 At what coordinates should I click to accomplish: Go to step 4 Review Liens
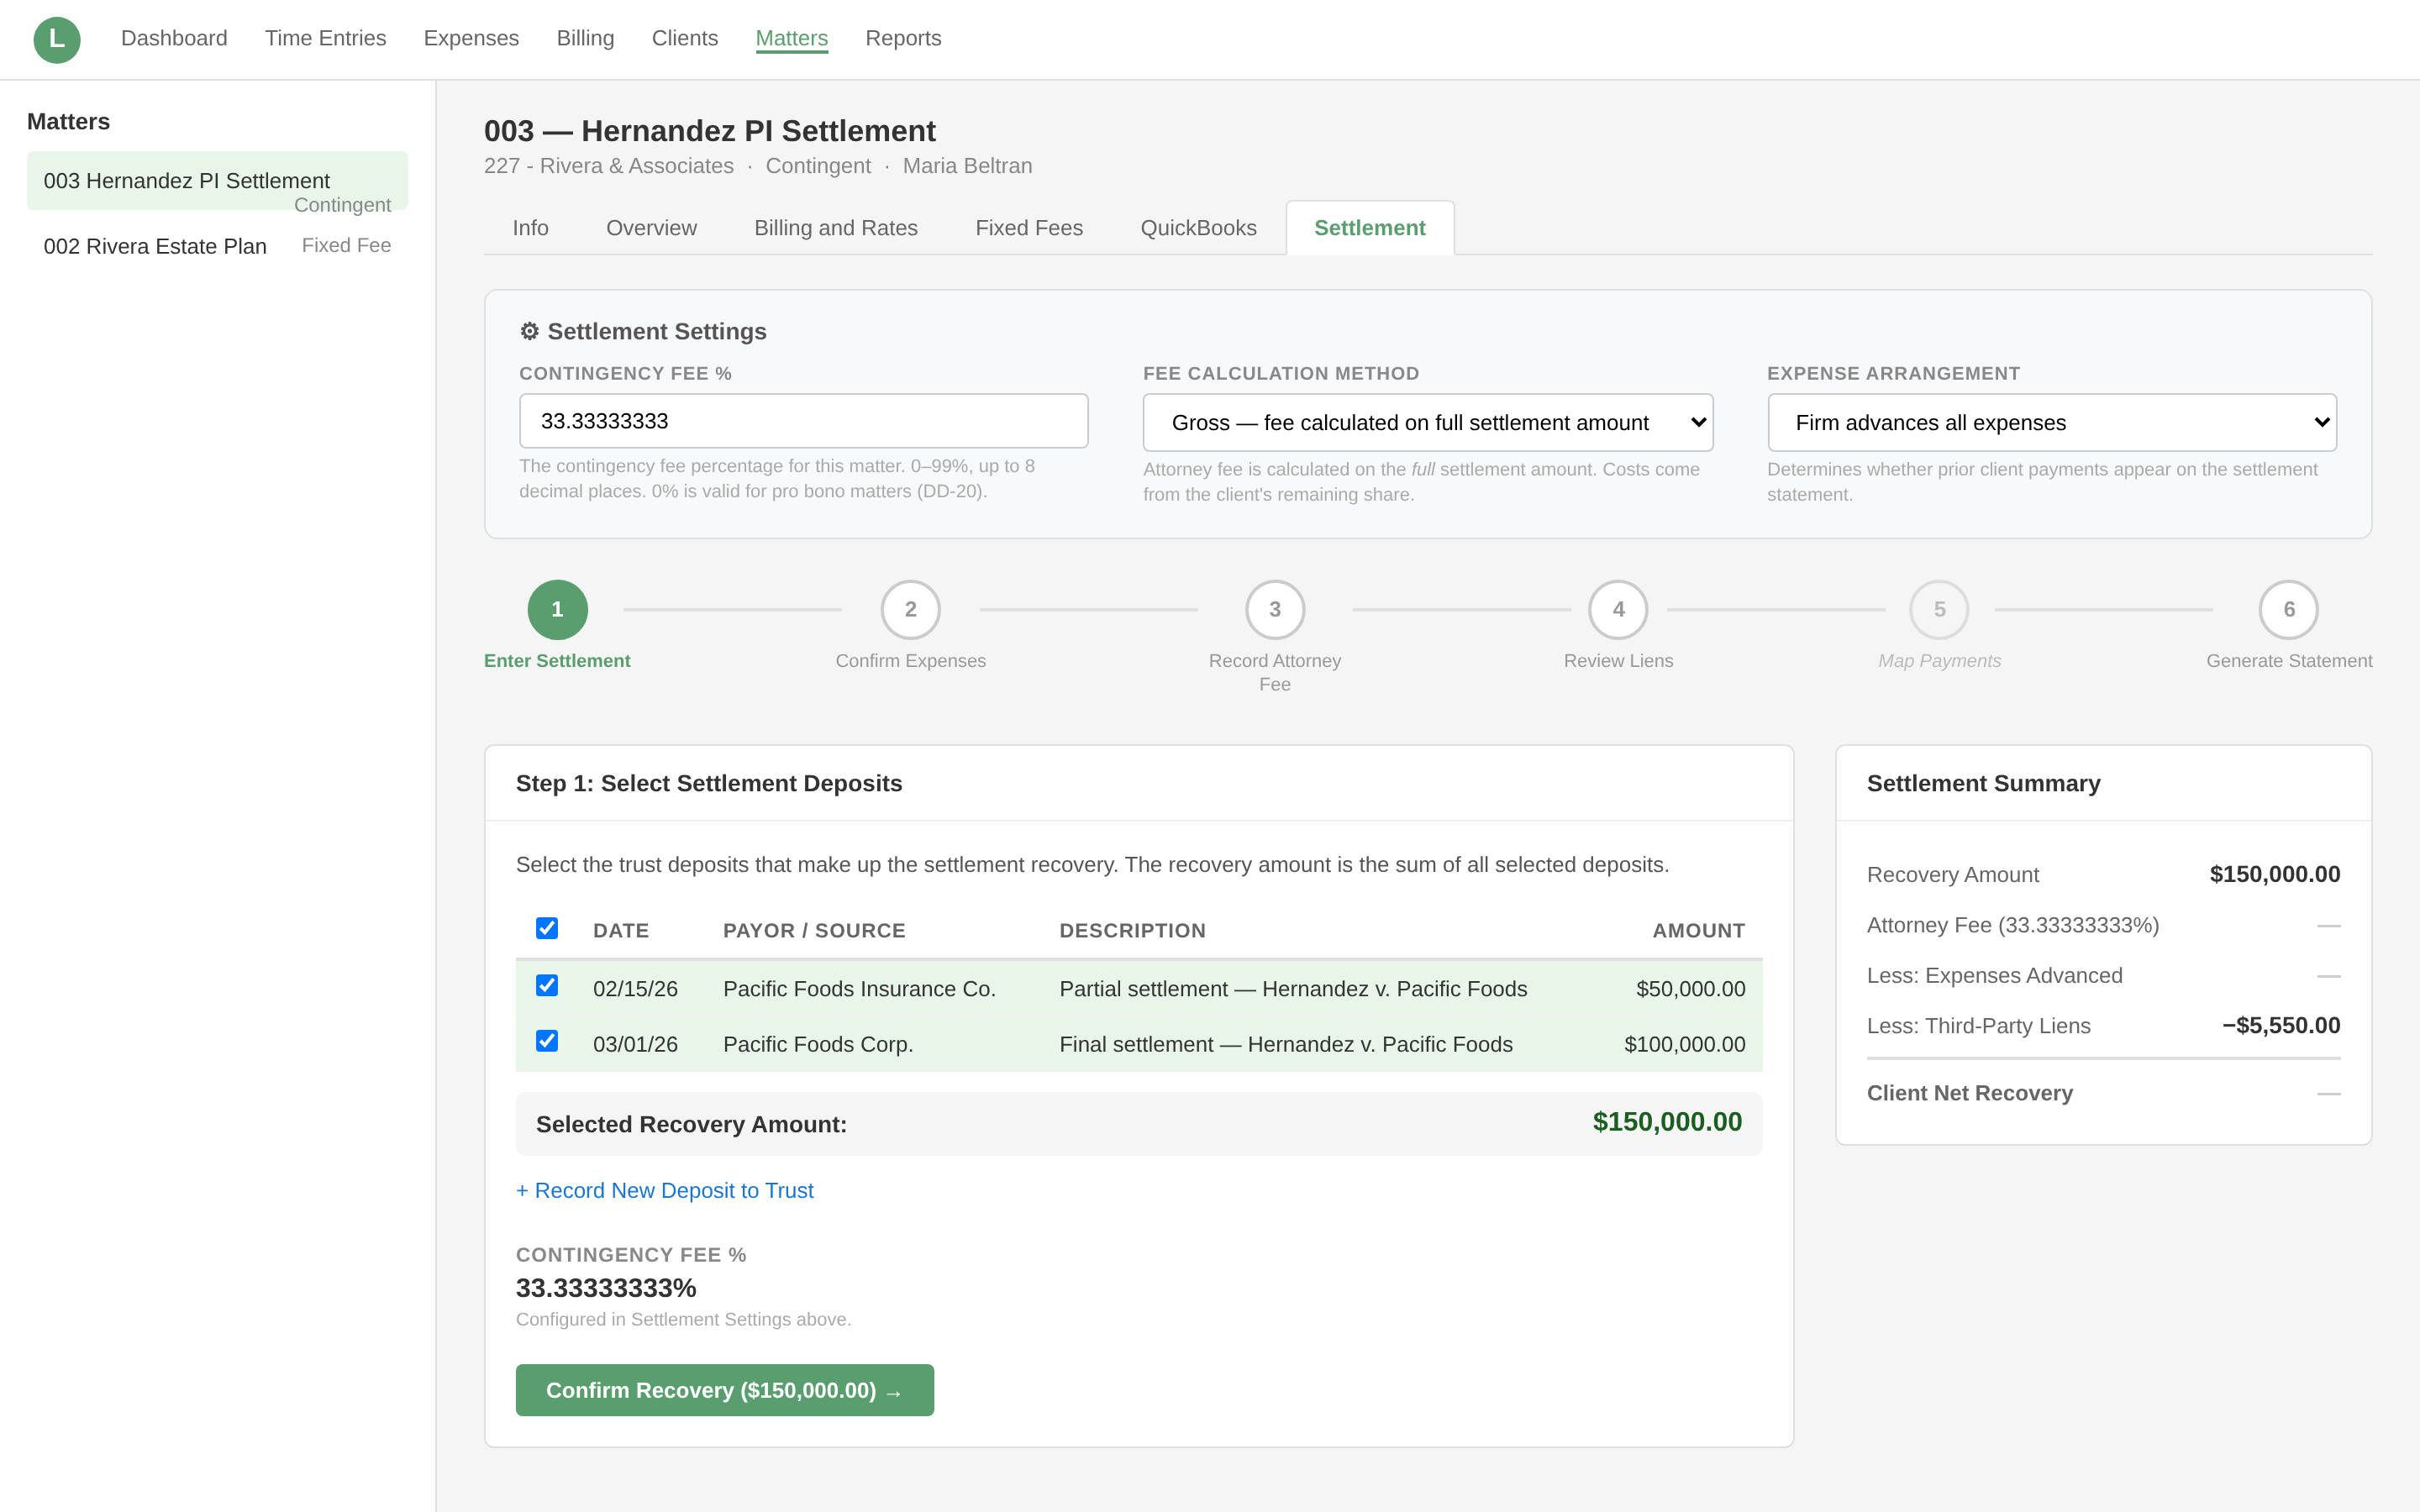tap(1618, 609)
